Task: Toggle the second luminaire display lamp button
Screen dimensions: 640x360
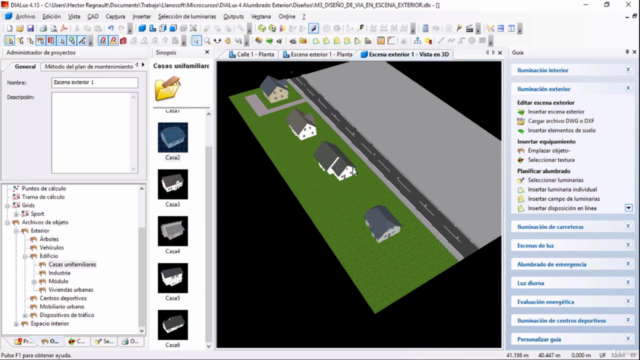Action: point(113,40)
